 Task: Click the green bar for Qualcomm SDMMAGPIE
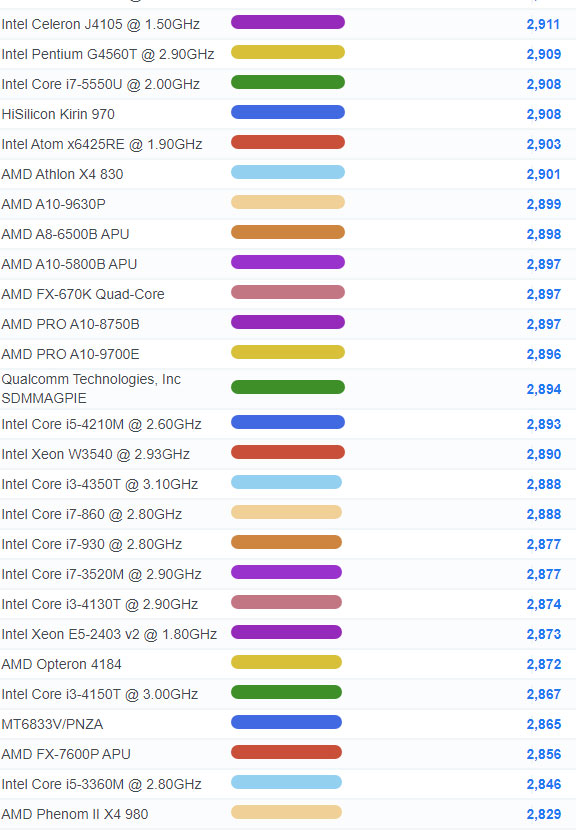point(288,387)
